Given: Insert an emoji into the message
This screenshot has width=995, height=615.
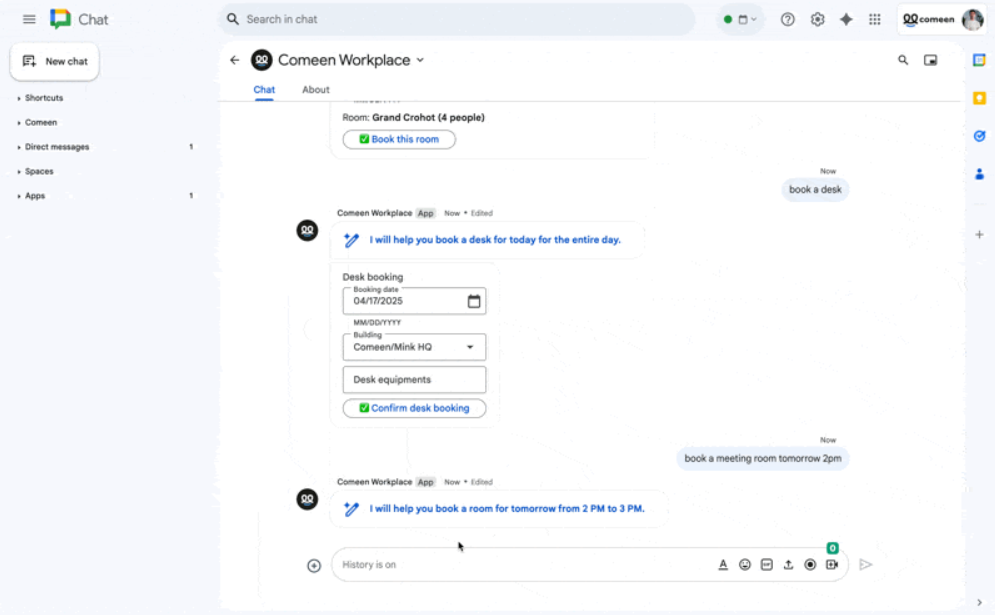Looking at the screenshot, I should [x=744, y=564].
